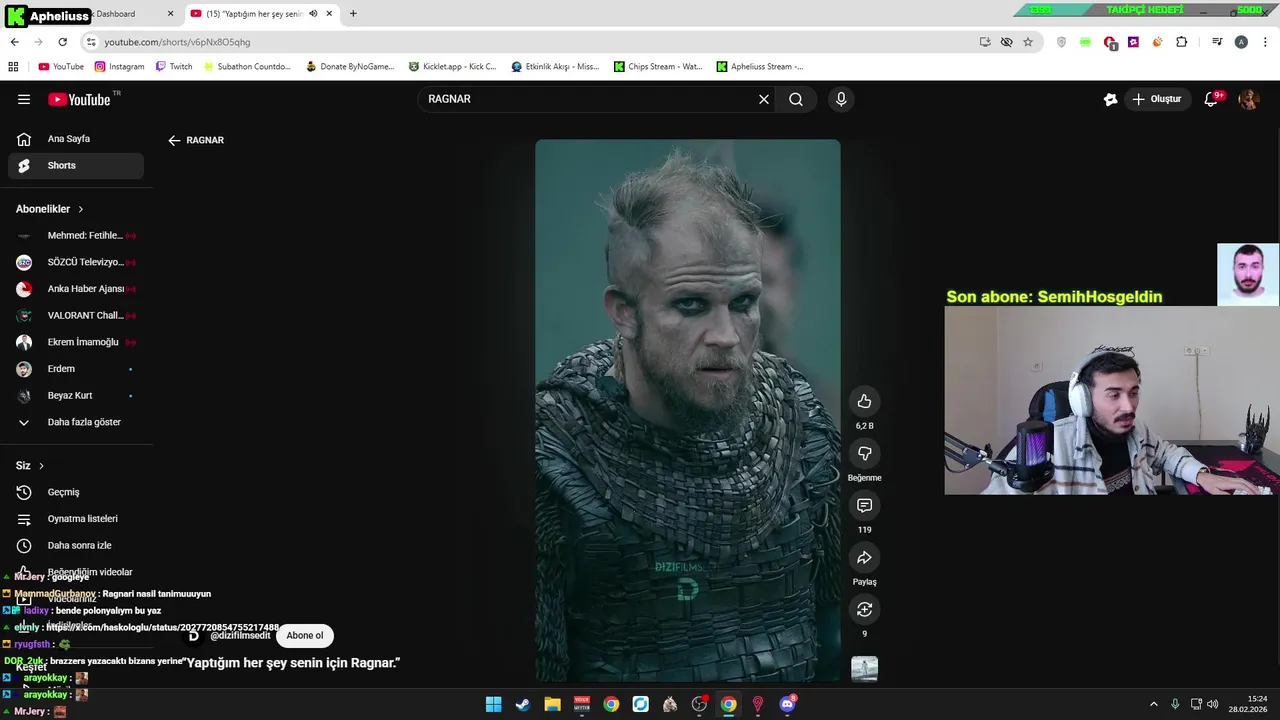Open Discord from the taskbar
The image size is (1280, 720).
click(x=787, y=704)
